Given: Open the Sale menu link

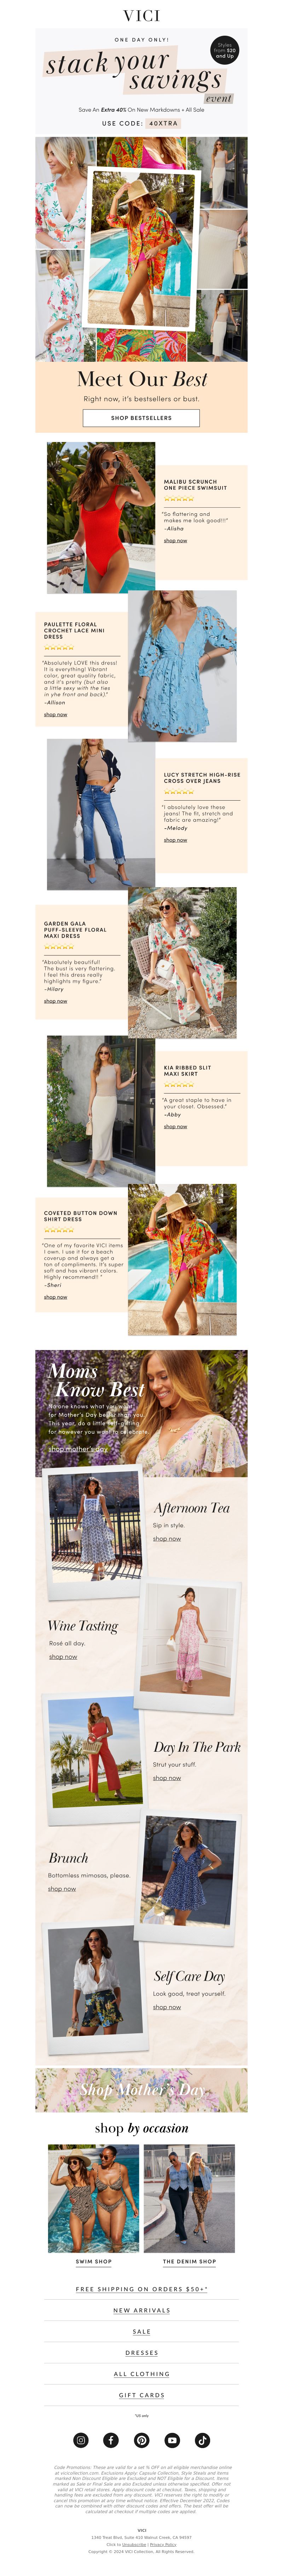Looking at the screenshot, I should (141, 2331).
